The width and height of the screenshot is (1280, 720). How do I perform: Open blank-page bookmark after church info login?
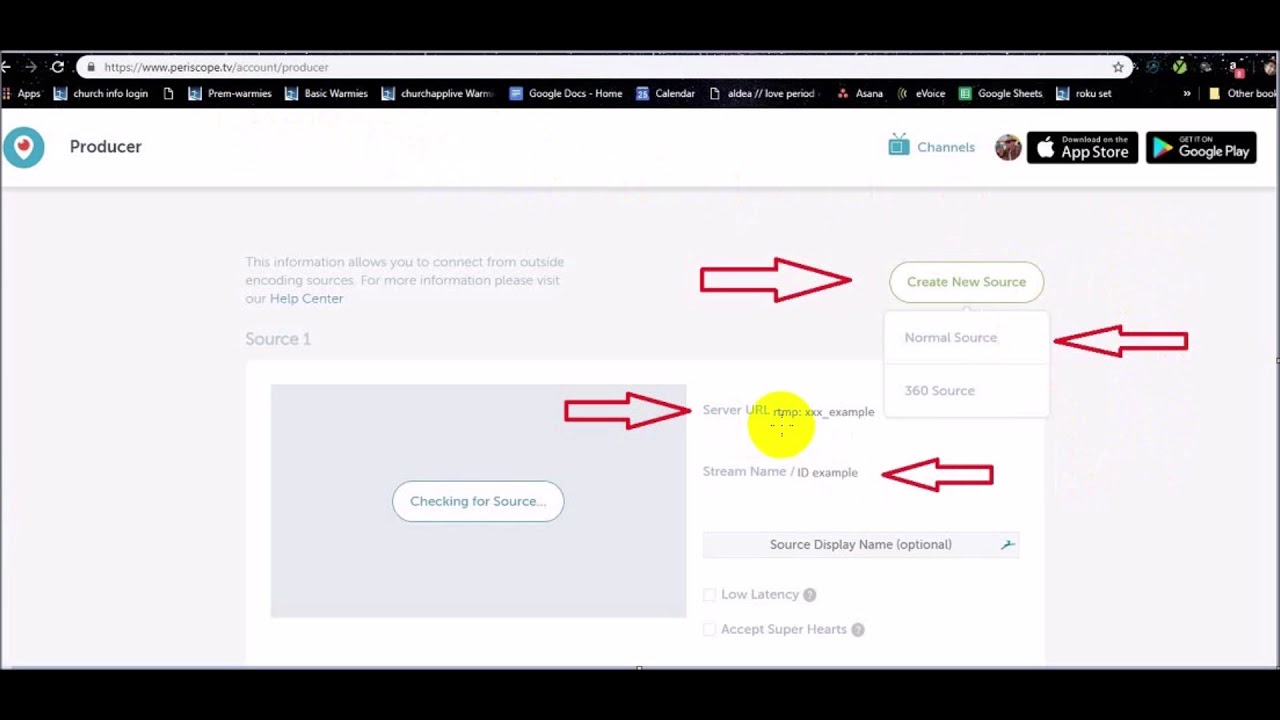168,94
